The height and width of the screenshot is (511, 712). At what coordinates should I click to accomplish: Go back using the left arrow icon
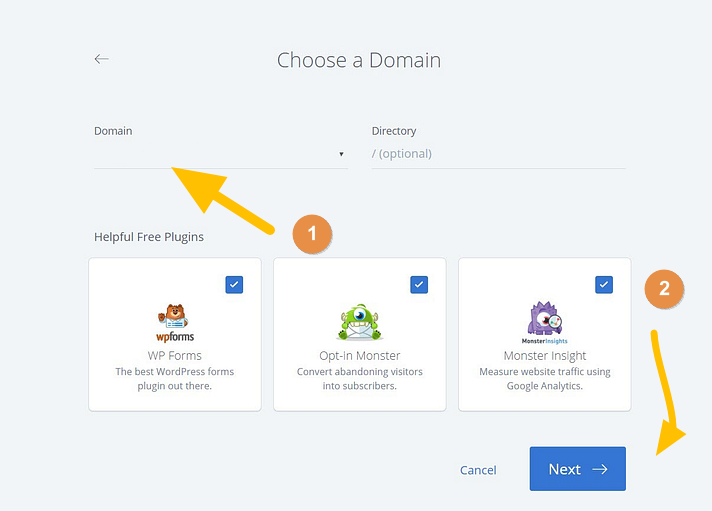[101, 59]
